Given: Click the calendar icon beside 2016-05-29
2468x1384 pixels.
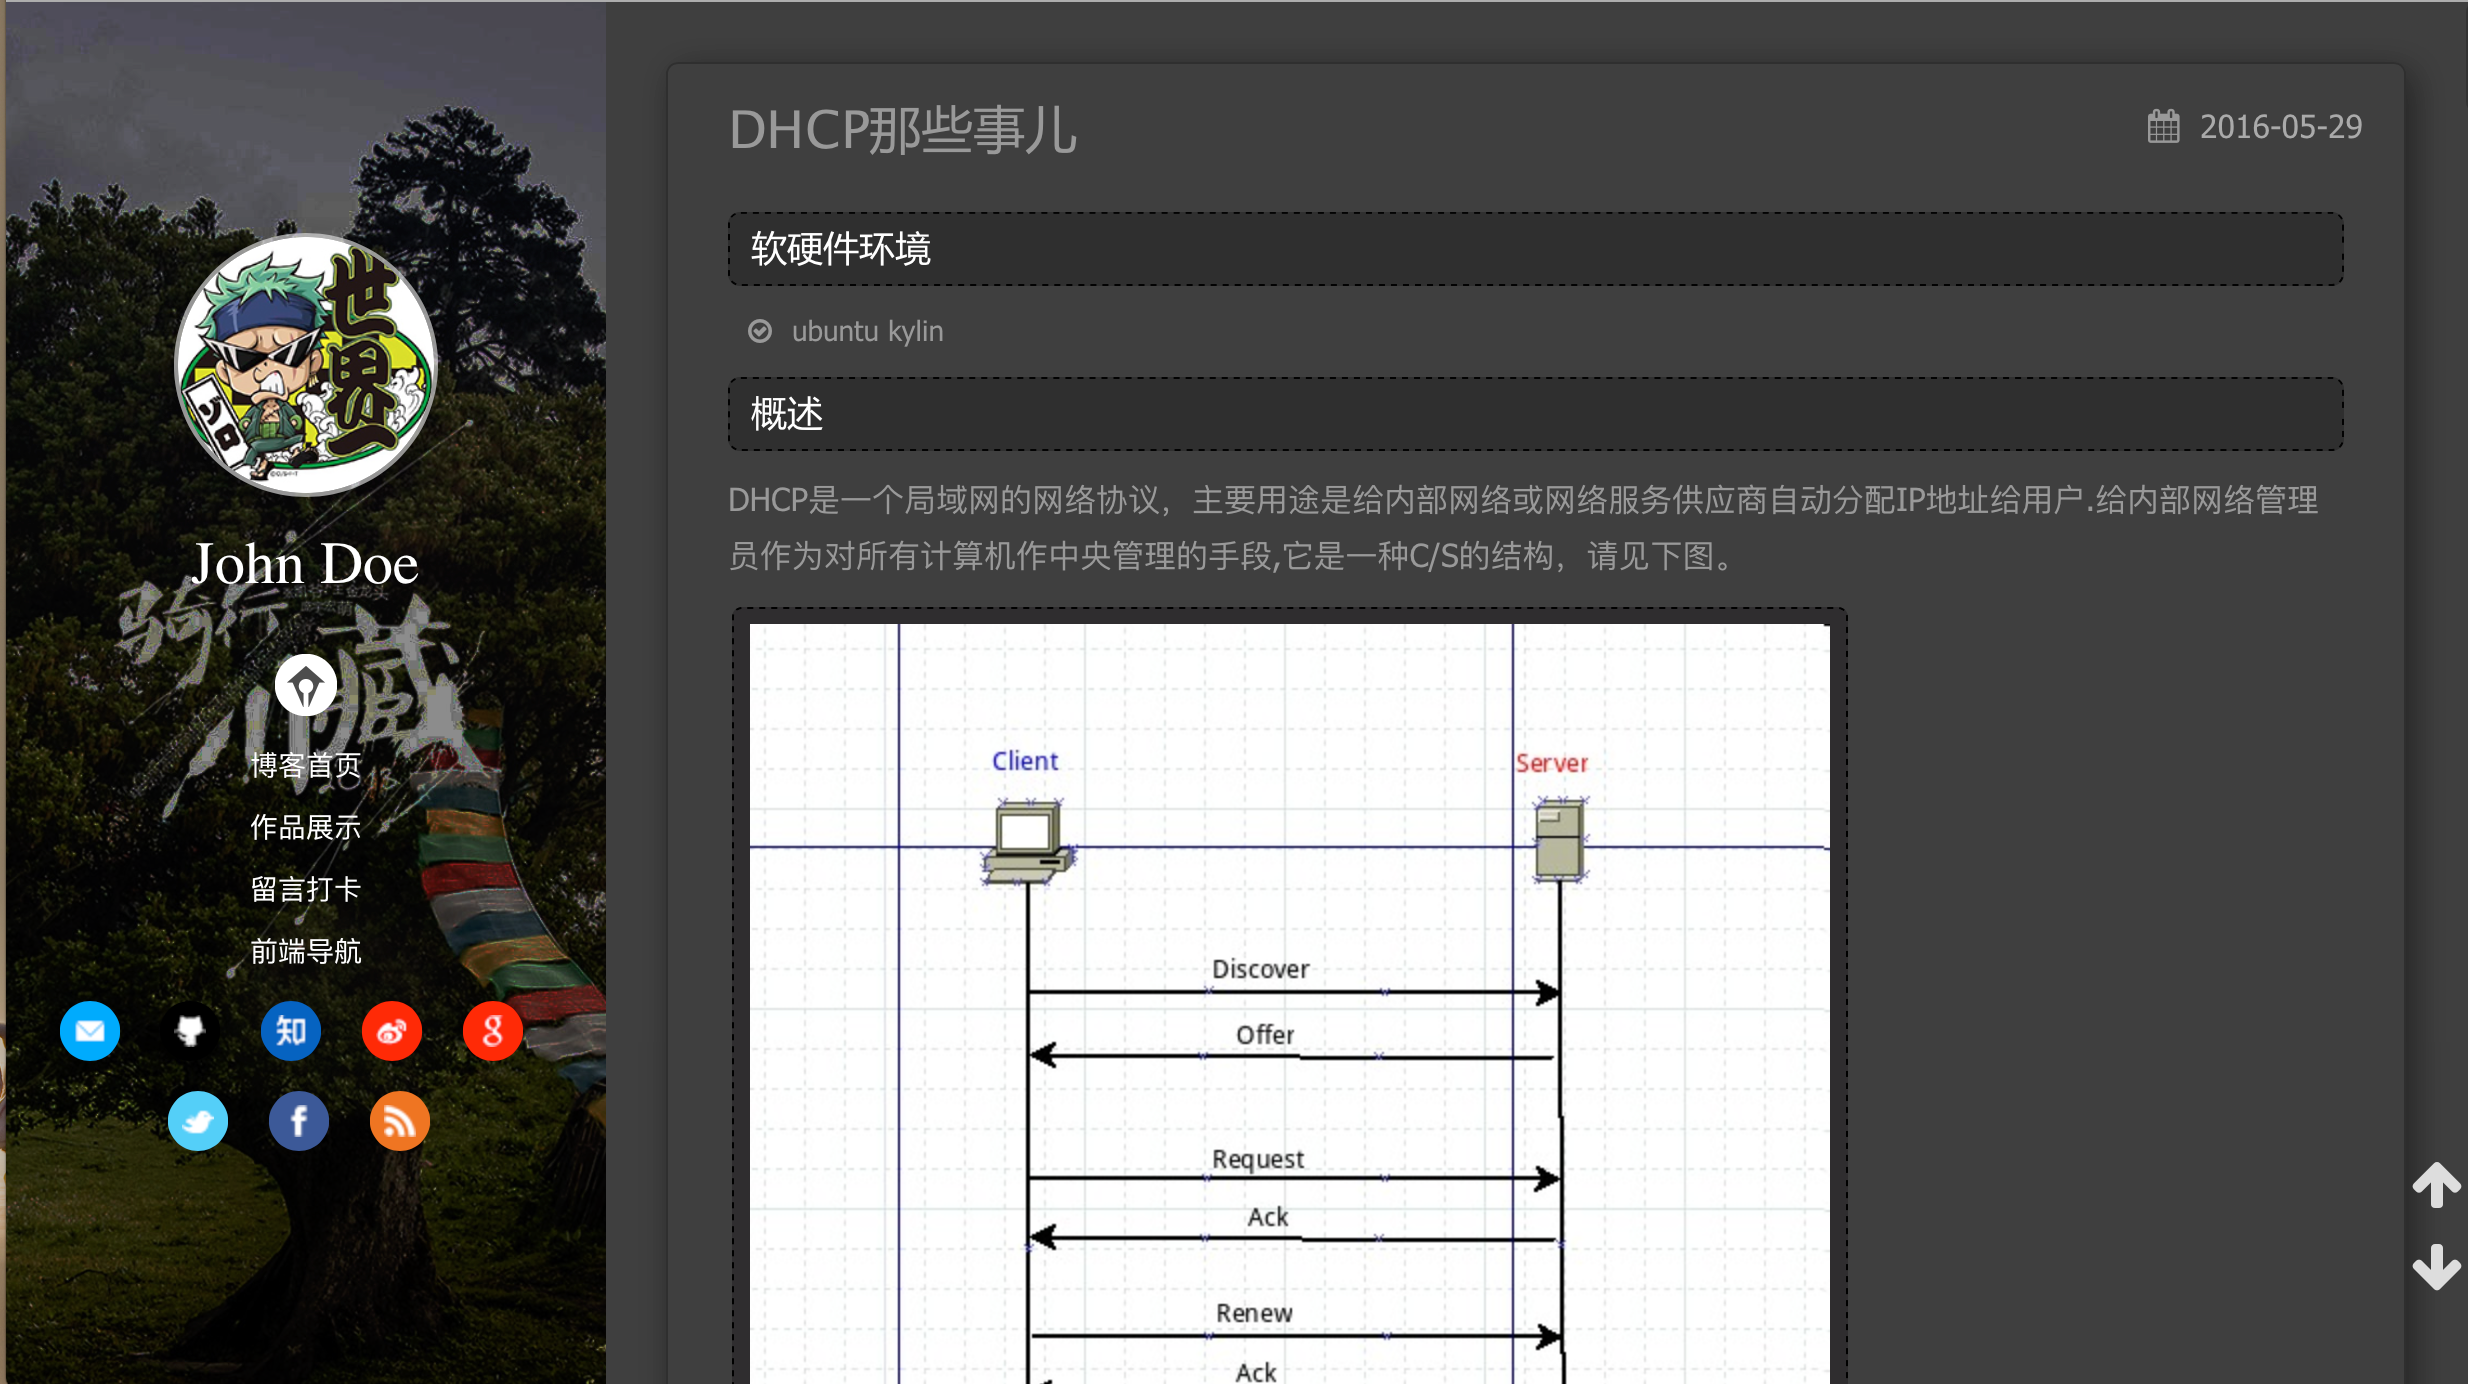Looking at the screenshot, I should [2163, 127].
